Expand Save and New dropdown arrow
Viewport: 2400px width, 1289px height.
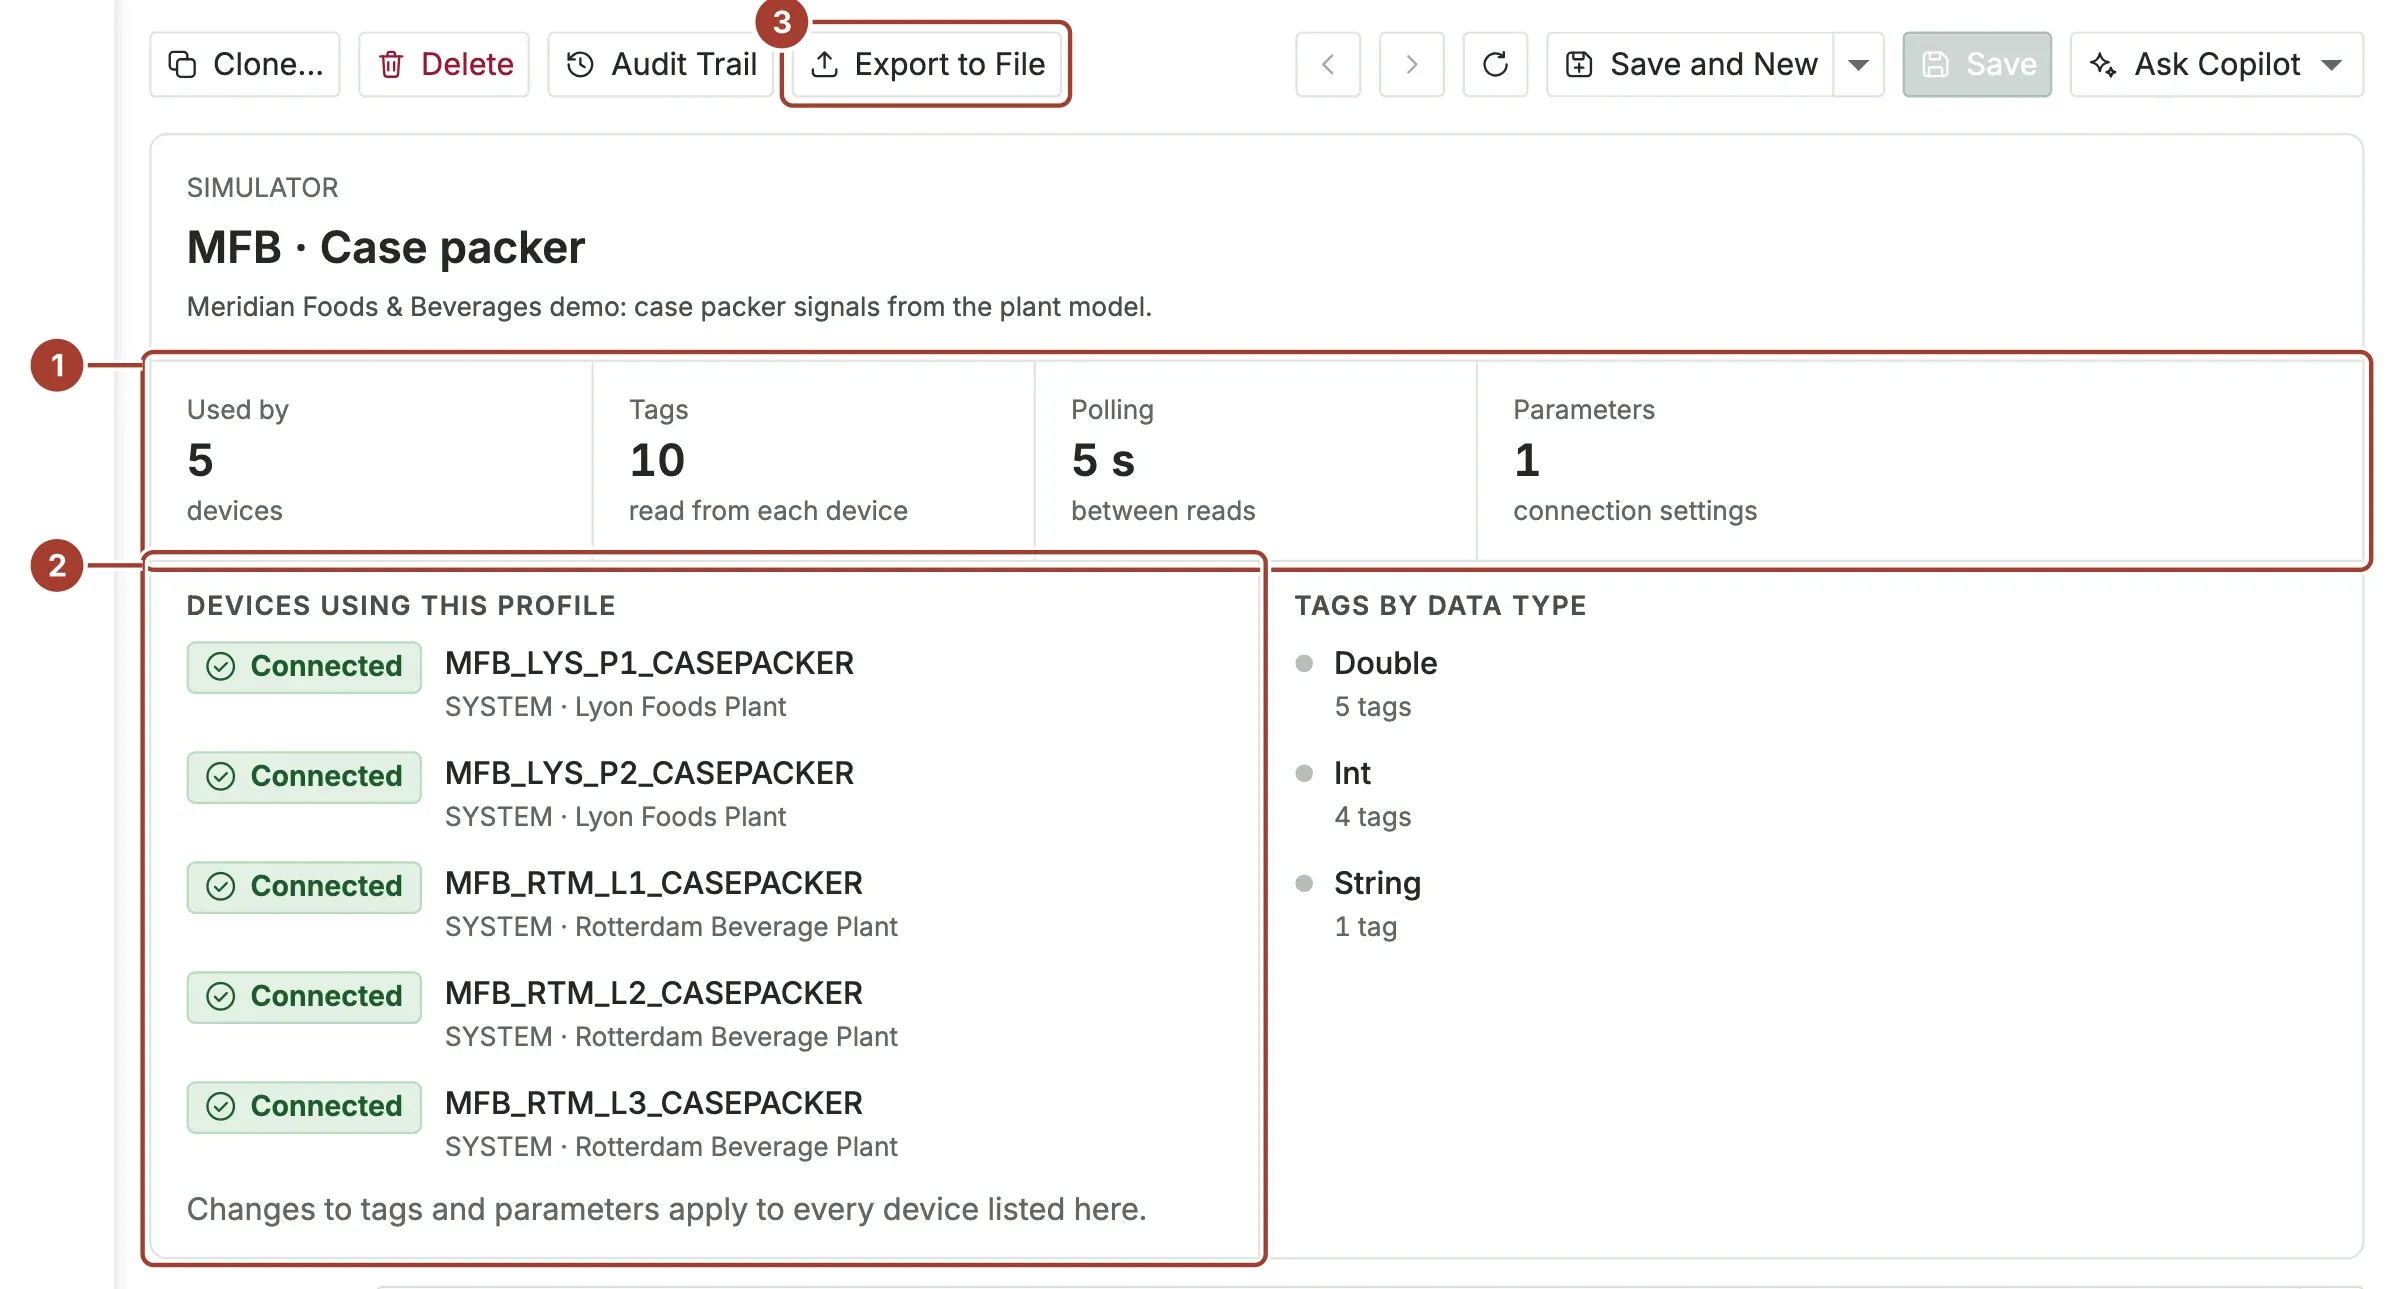click(x=1859, y=65)
